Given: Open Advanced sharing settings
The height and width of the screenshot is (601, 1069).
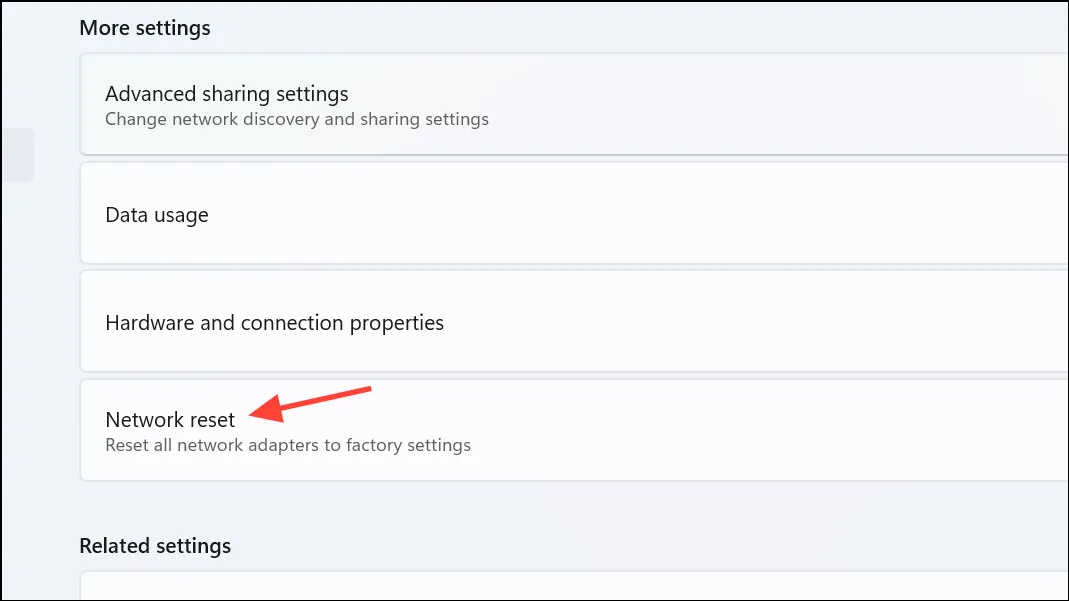Looking at the screenshot, I should (x=574, y=104).
